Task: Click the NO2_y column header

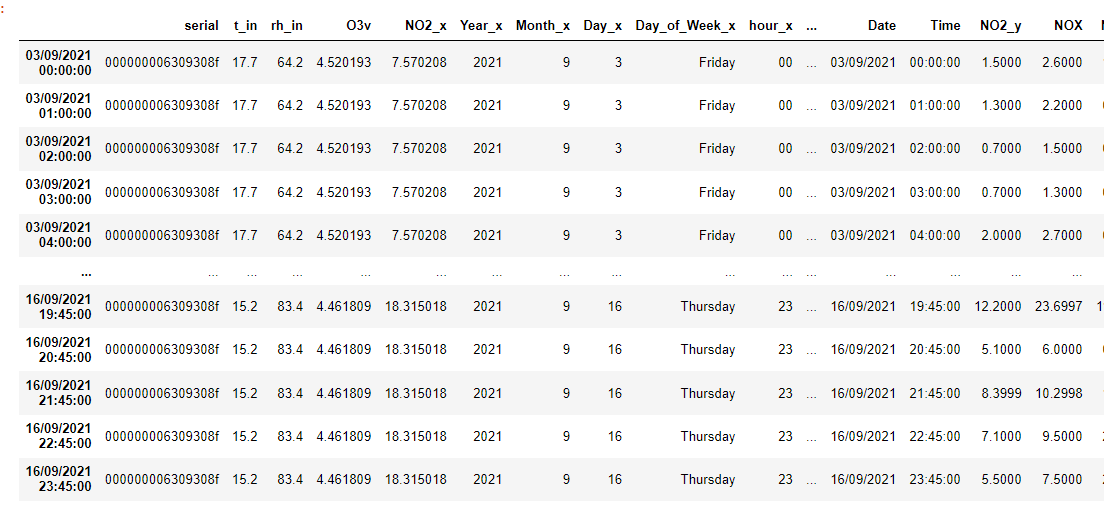Action: click(1000, 26)
